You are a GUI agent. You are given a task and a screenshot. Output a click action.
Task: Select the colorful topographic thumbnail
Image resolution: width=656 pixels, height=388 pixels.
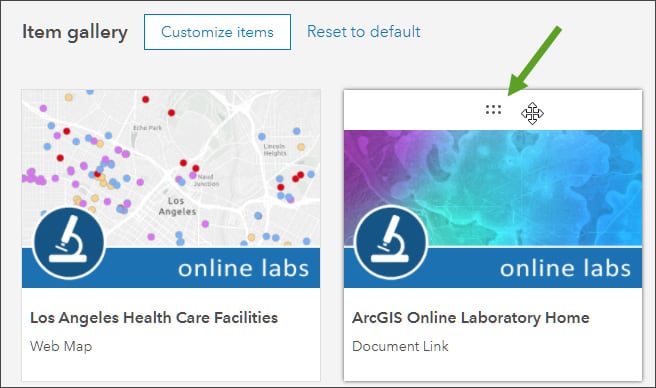click(493, 188)
